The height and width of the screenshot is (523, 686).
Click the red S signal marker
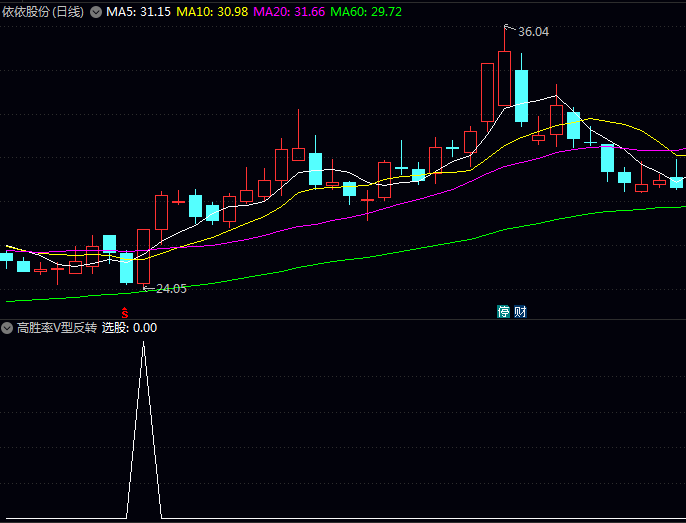[x=125, y=312]
